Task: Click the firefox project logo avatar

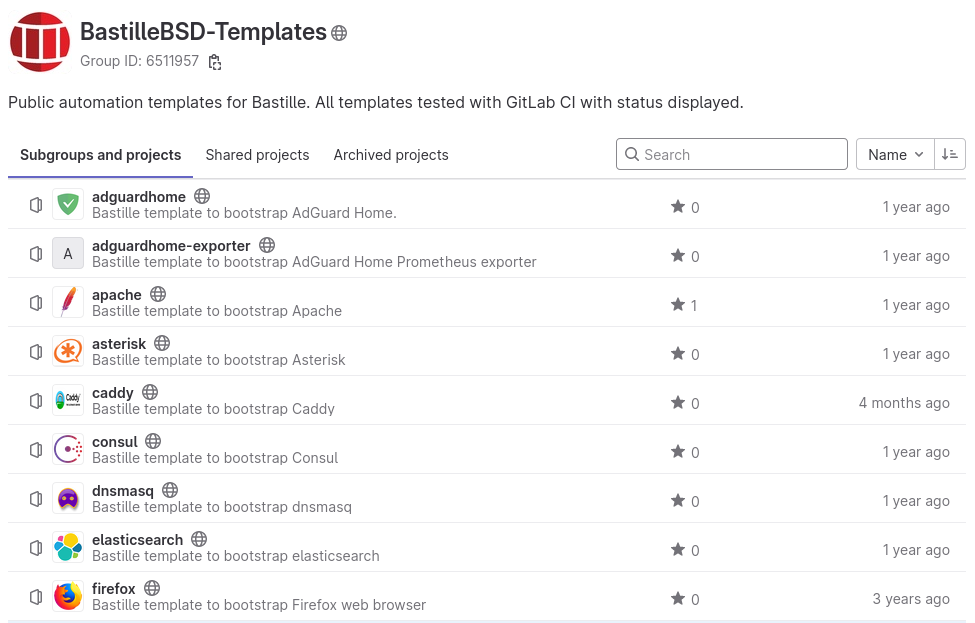Action: point(67,596)
